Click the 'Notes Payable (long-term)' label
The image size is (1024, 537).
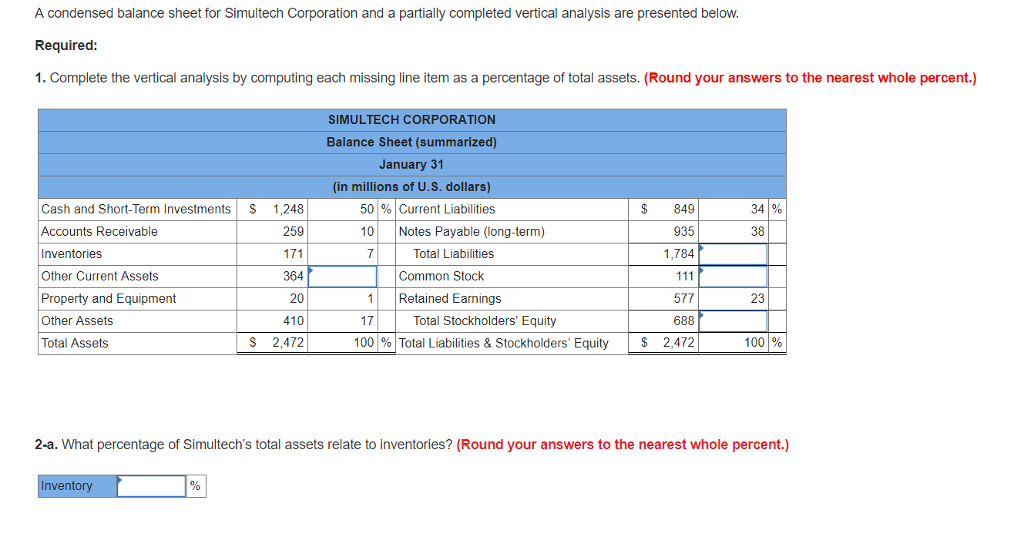point(472,231)
